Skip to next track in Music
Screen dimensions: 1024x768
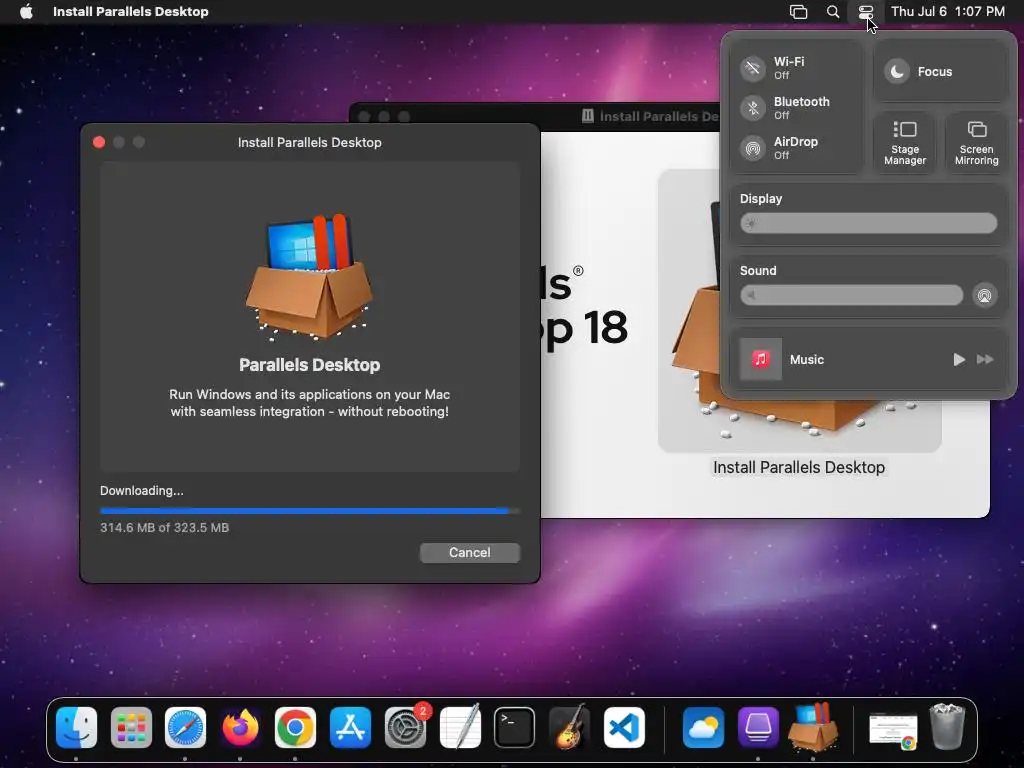985,359
